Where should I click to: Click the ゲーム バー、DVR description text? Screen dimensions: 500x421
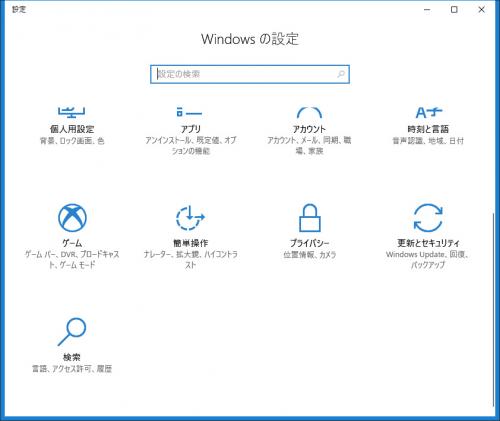pos(72,260)
